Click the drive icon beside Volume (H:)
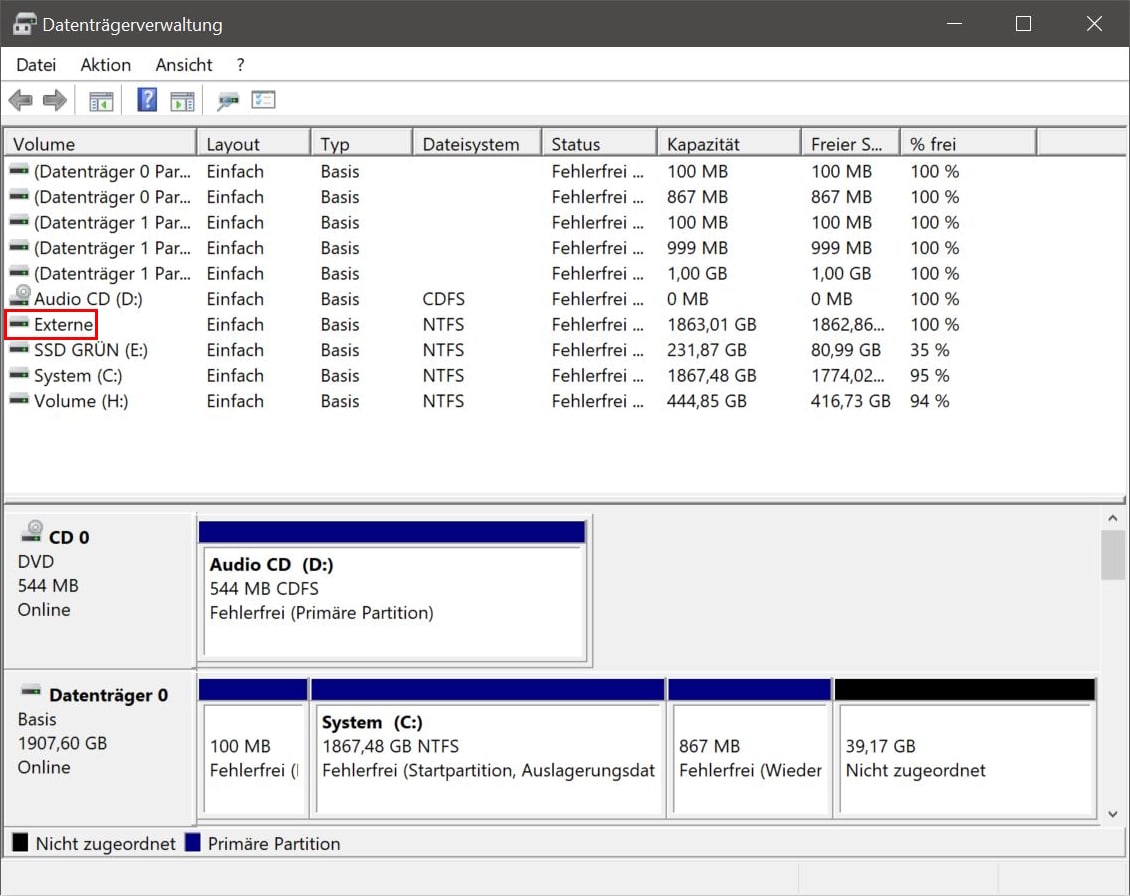The image size is (1130, 896). coord(19,400)
